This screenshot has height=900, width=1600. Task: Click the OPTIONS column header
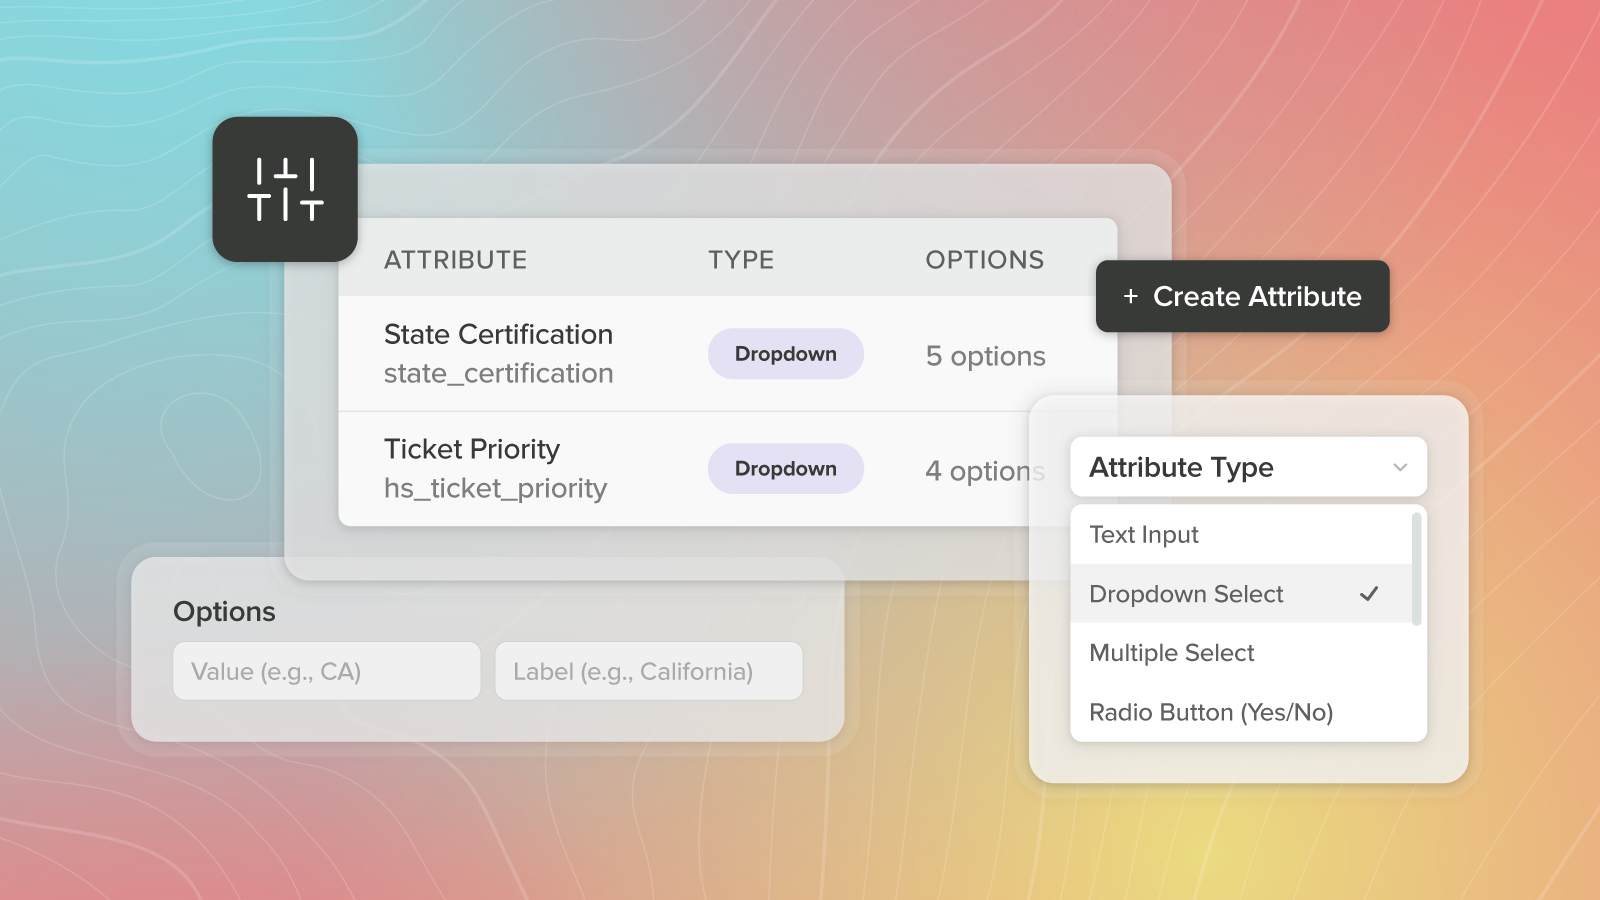pyautogui.click(x=984, y=260)
